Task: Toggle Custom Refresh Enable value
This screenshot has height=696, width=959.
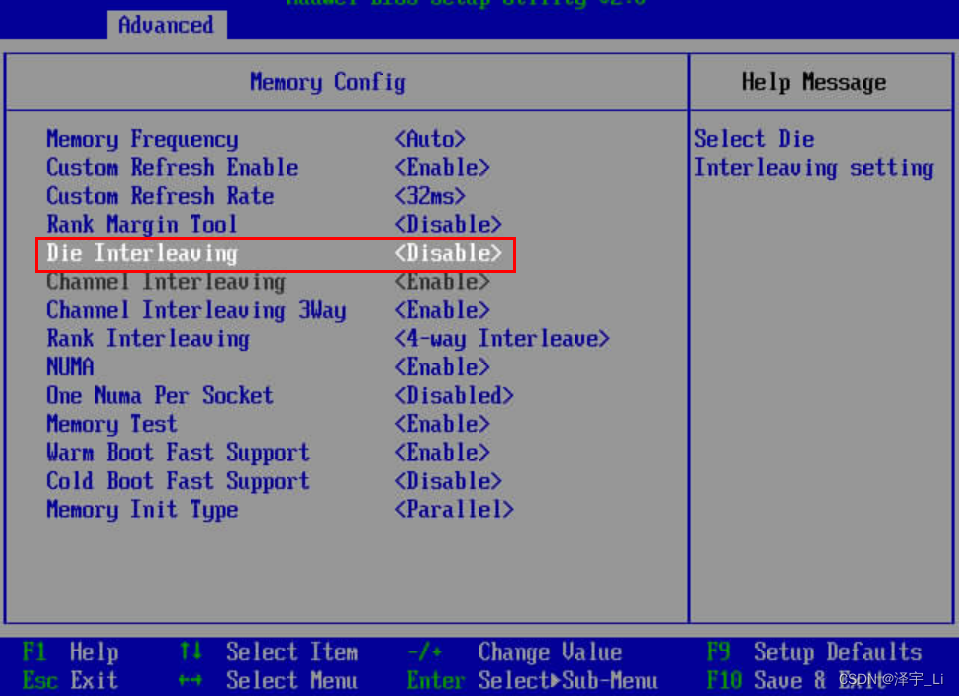Action: tap(442, 168)
